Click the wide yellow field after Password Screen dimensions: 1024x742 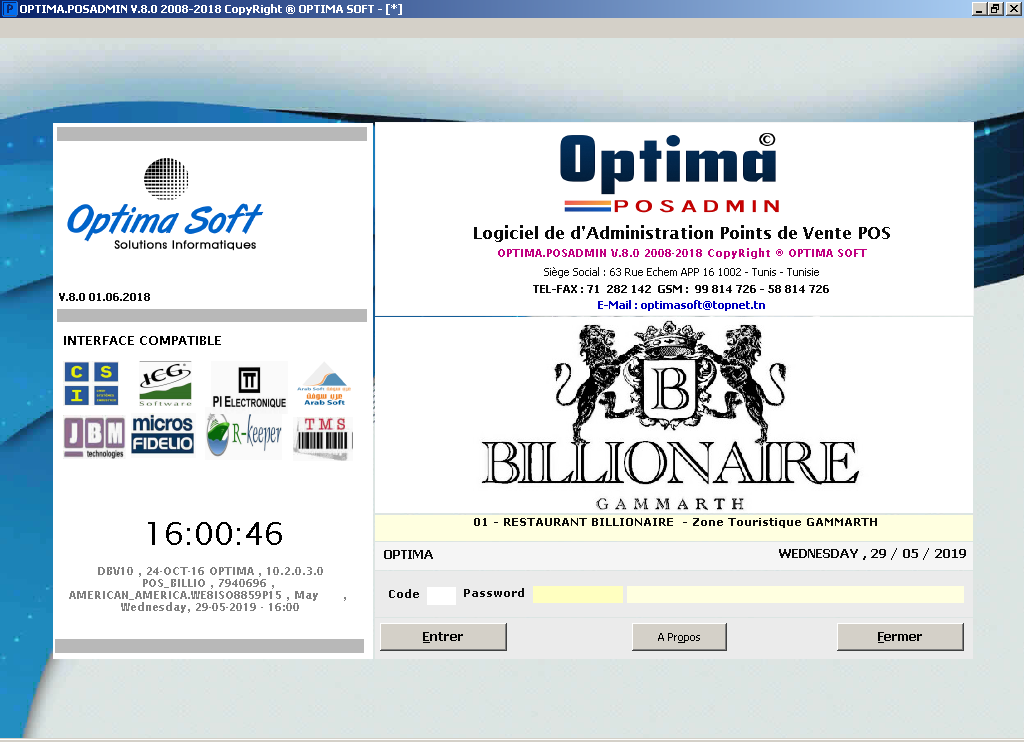click(x=795, y=594)
